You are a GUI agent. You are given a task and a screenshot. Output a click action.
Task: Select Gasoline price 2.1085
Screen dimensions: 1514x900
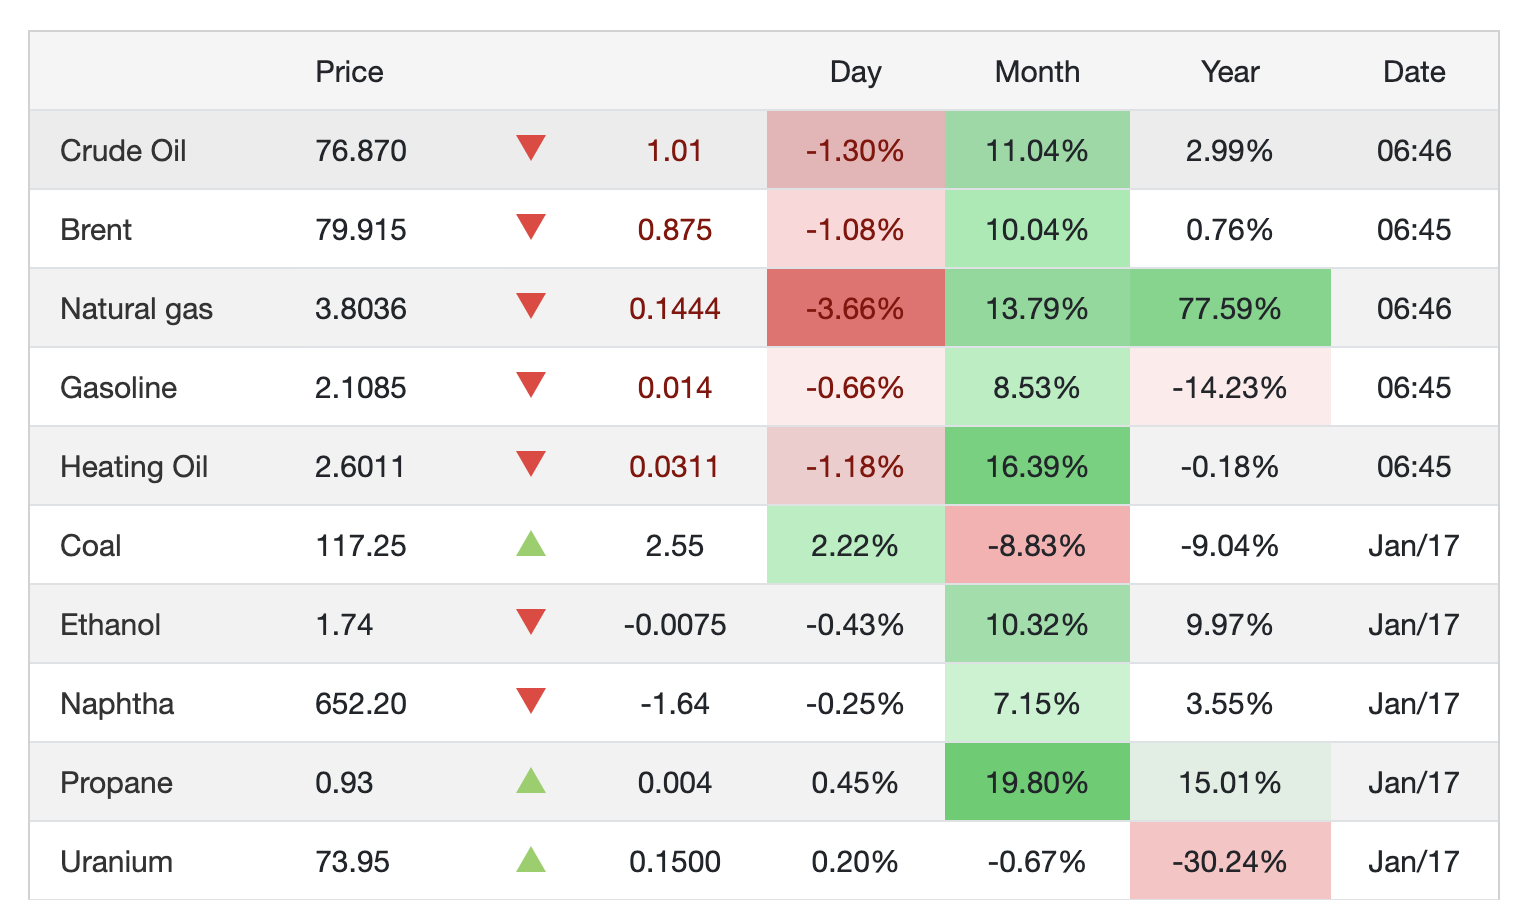(361, 388)
